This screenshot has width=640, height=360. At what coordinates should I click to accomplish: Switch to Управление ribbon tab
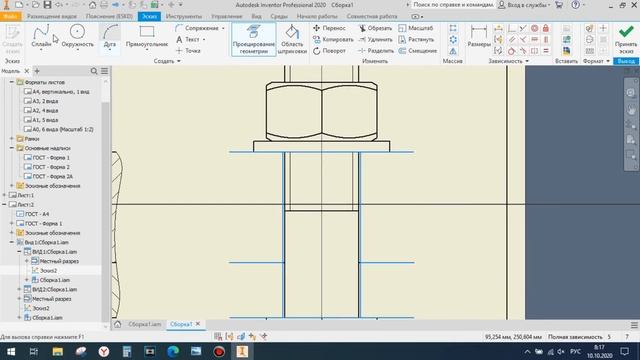tap(227, 16)
